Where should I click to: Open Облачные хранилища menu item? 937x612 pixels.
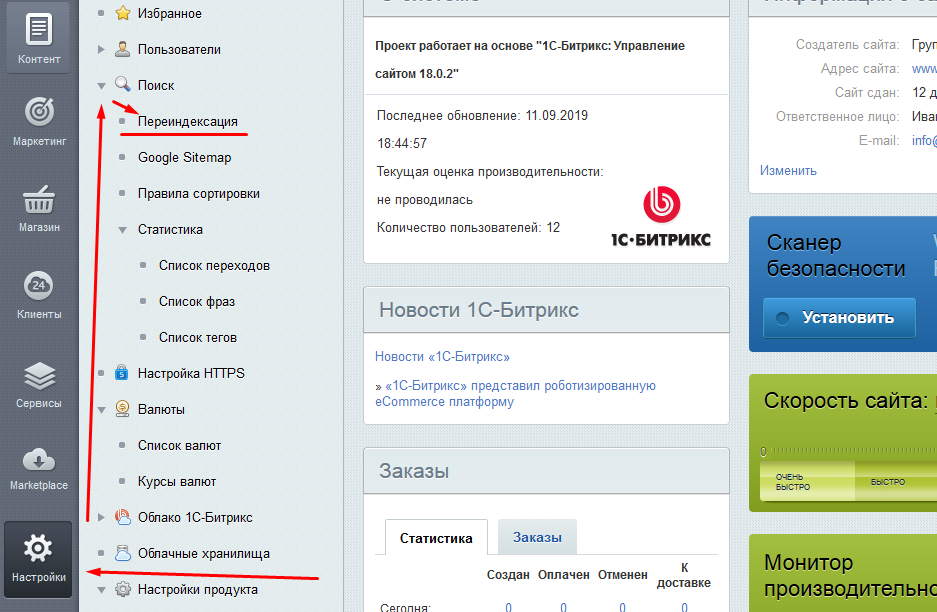coord(204,553)
